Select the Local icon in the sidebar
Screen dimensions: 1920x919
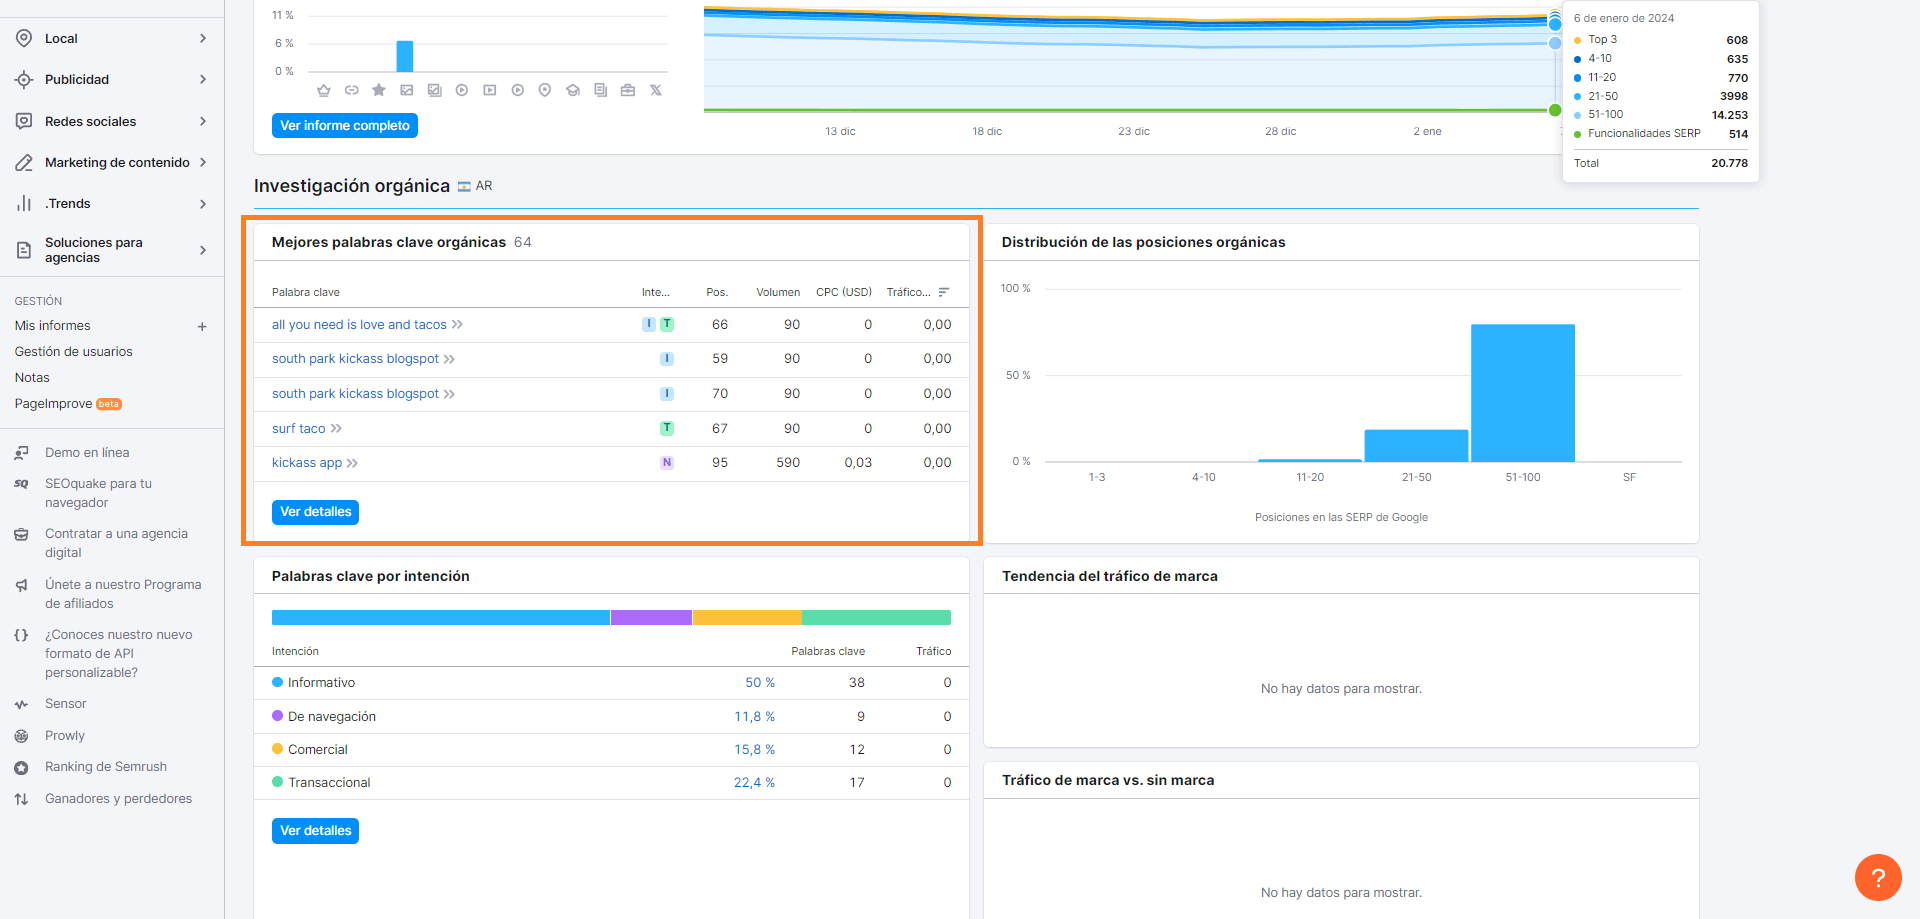22,38
